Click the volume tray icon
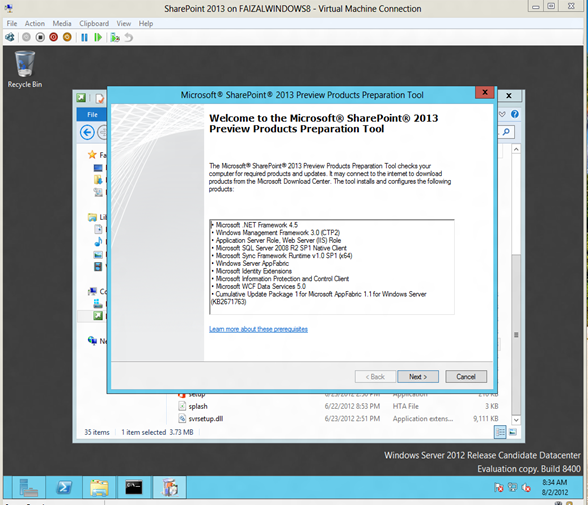The height and width of the screenshot is (505, 588). point(526,487)
